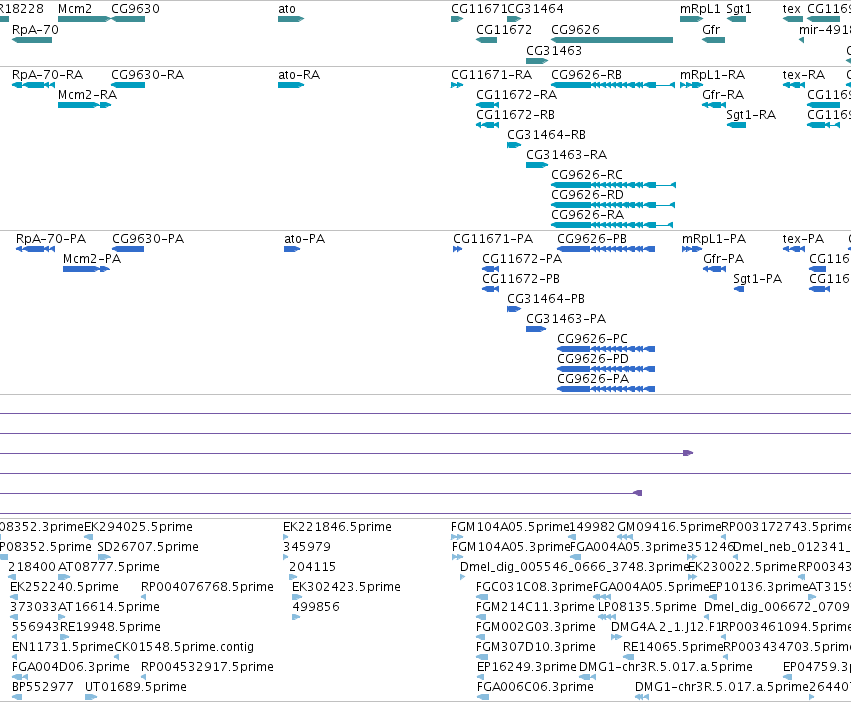Screen dimensions: 851x702
Task: Open protein Sgt1-PA label
Action: click(758, 279)
